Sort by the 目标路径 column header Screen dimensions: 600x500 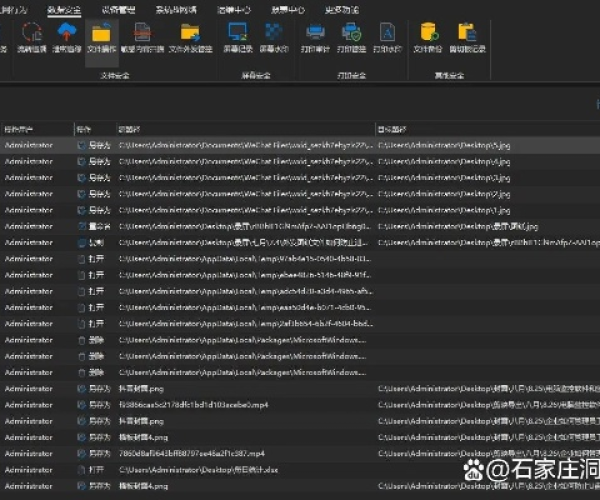[391, 130]
